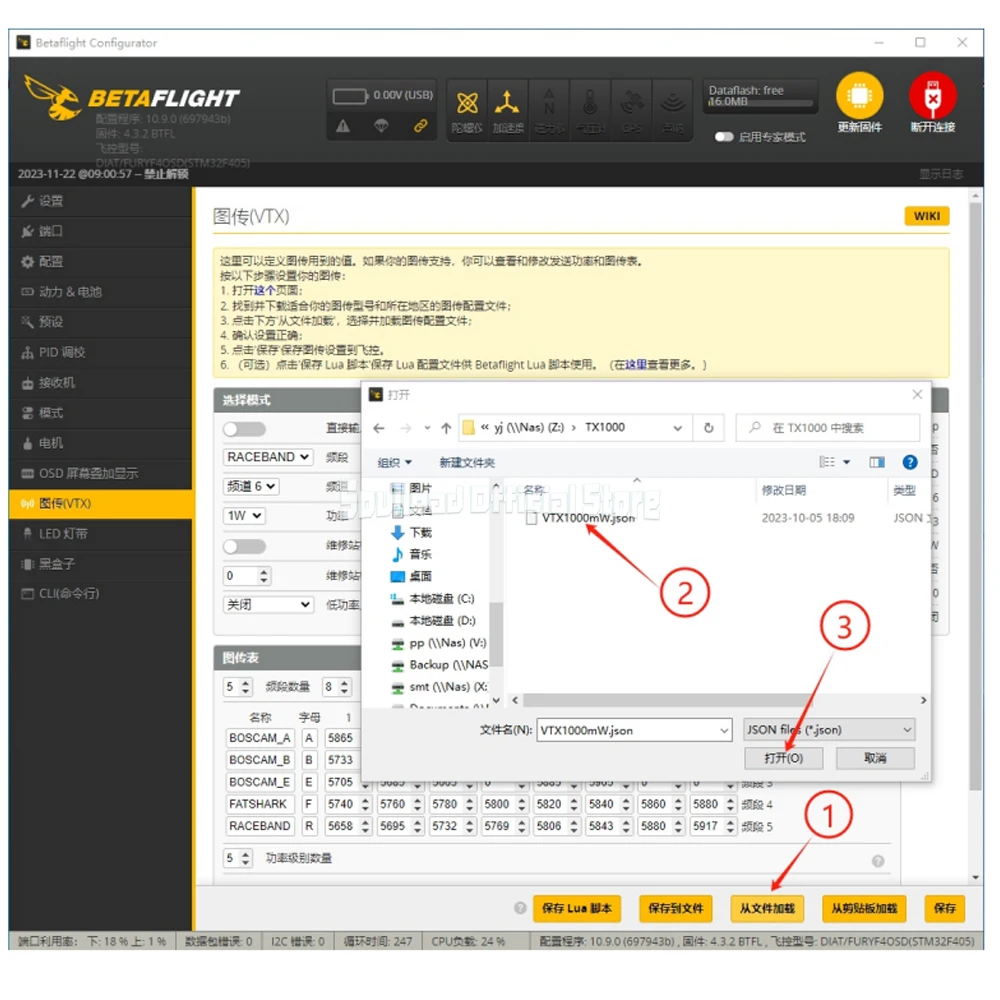Click the sonar sensor icon
1000x1000 pixels.
672,102
